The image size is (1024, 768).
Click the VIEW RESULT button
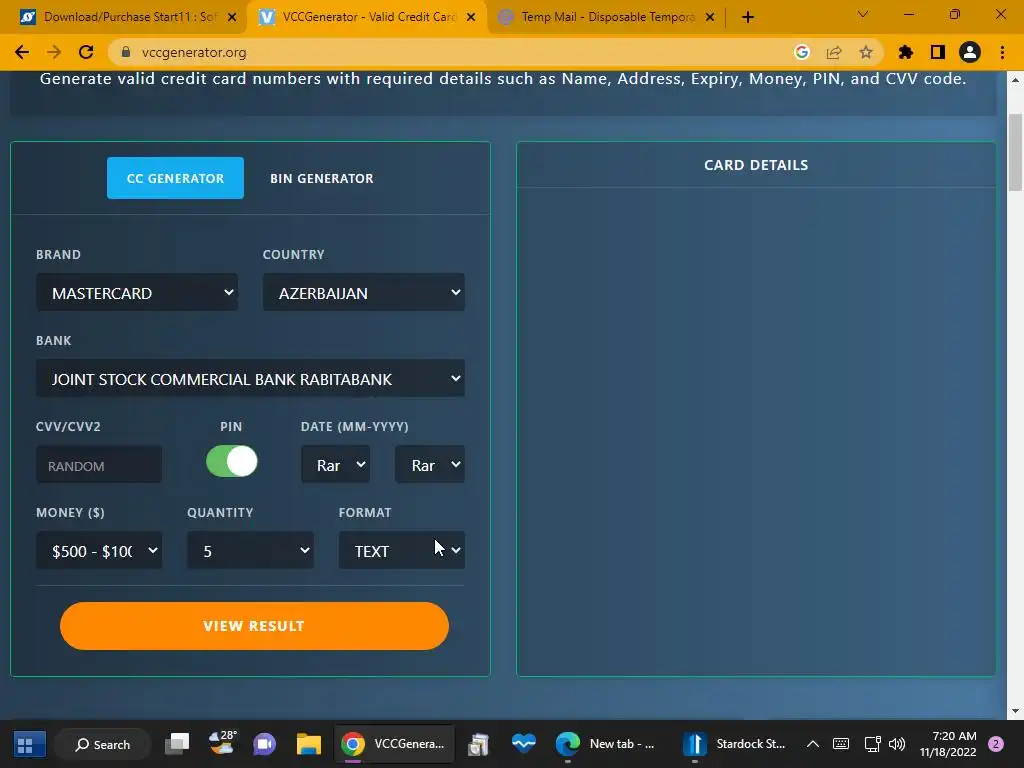coord(254,626)
